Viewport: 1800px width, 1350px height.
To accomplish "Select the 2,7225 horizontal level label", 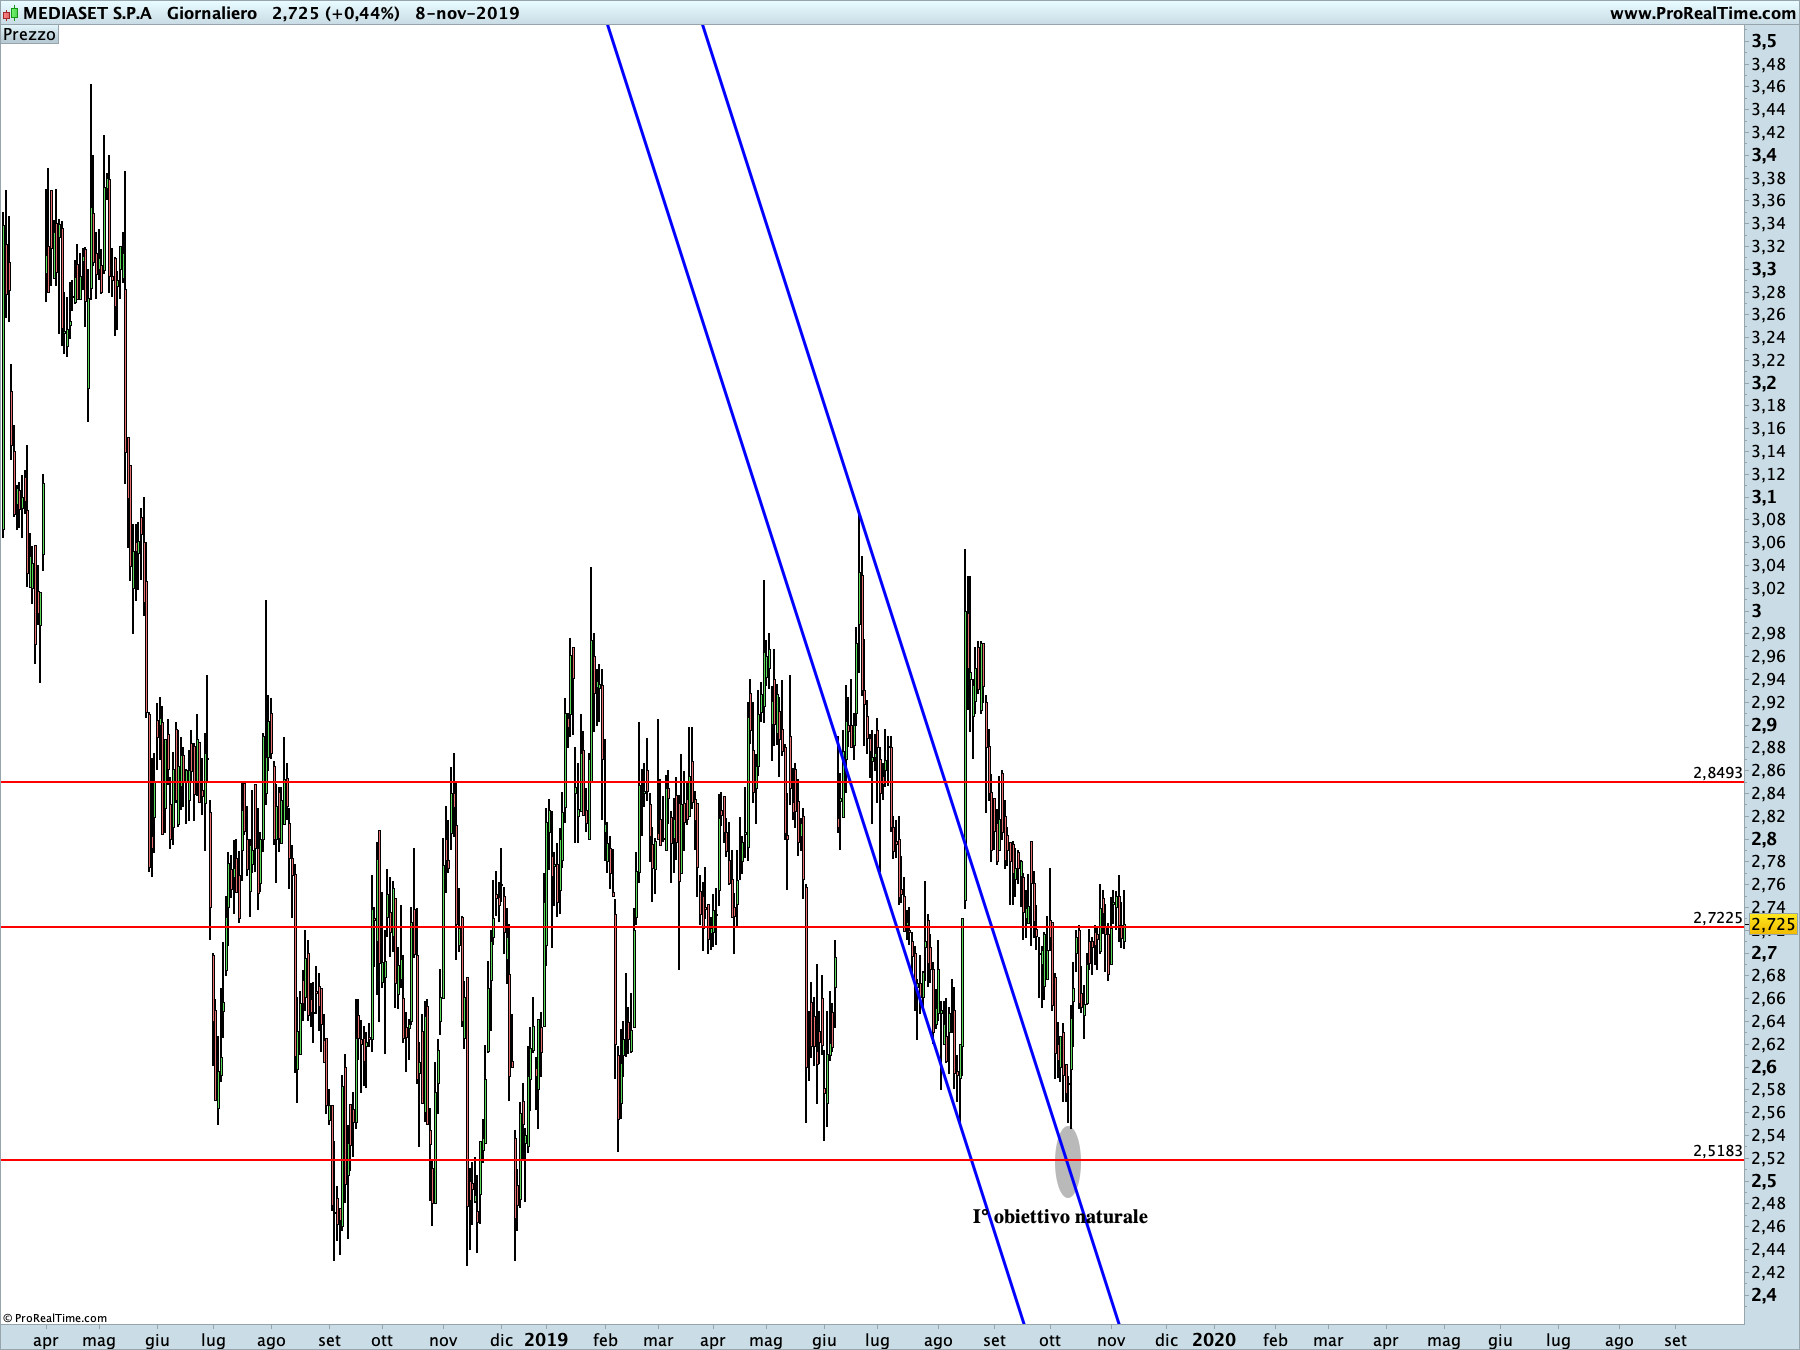I will pos(1717,917).
